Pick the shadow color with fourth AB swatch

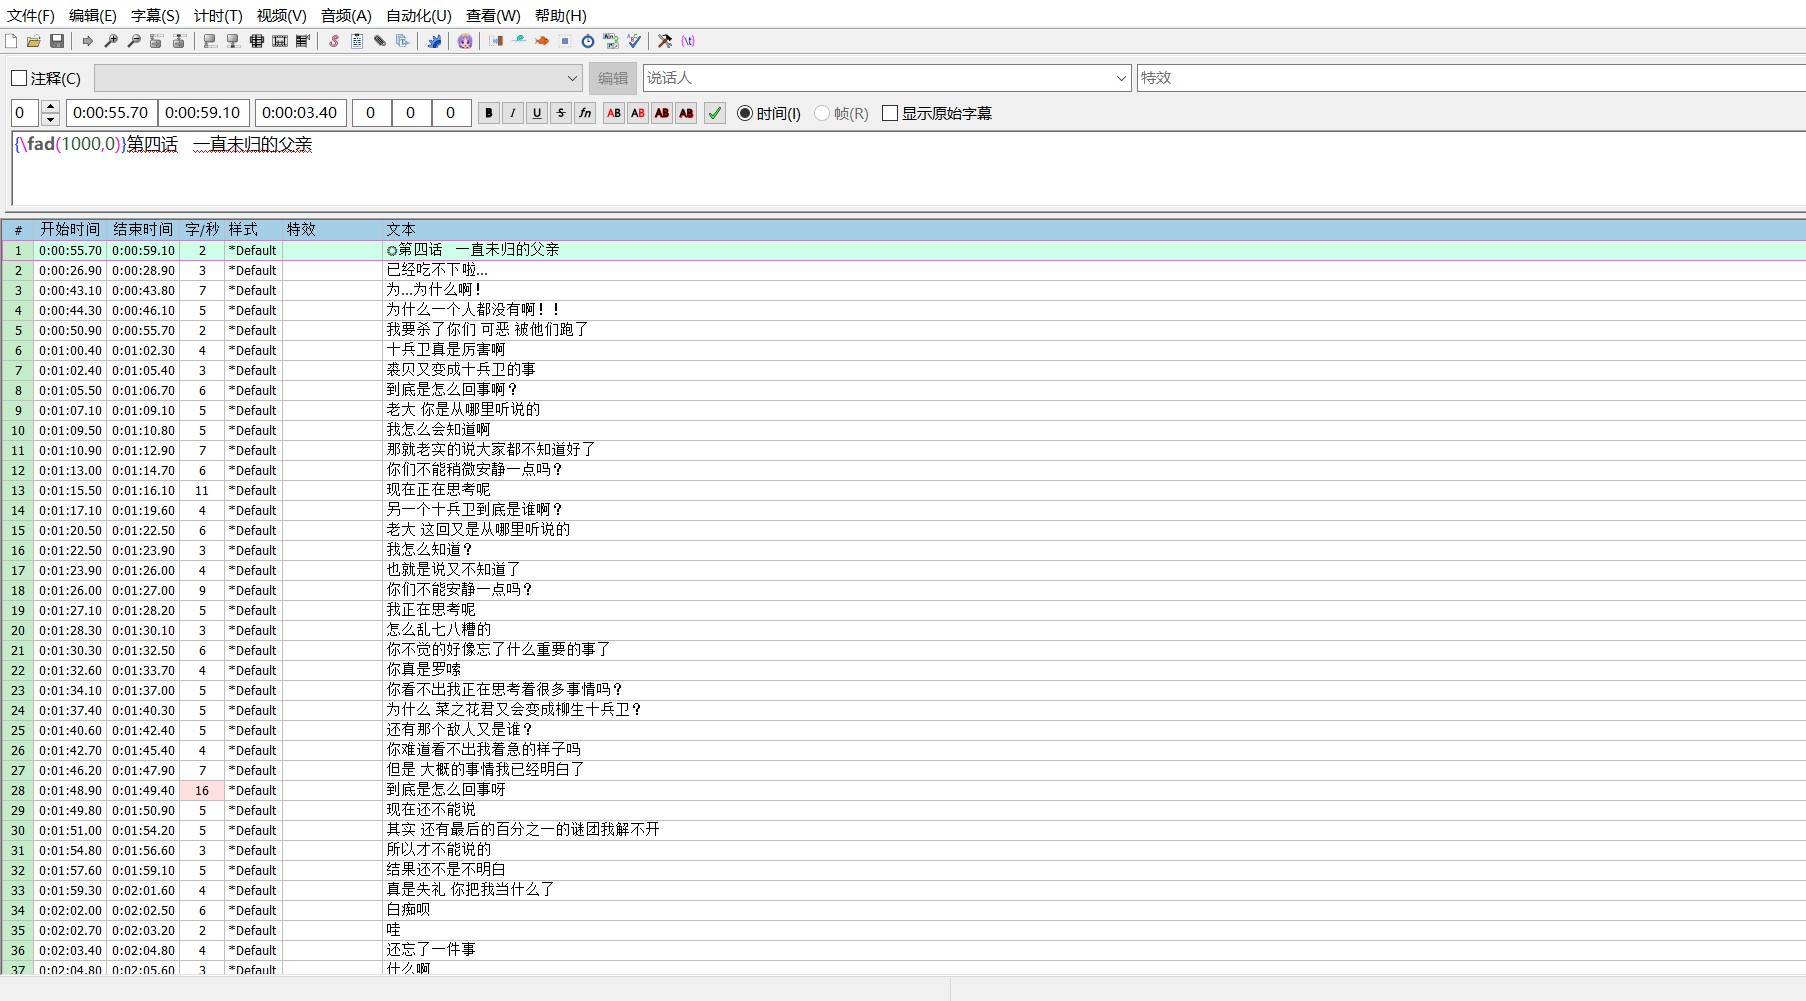[686, 113]
